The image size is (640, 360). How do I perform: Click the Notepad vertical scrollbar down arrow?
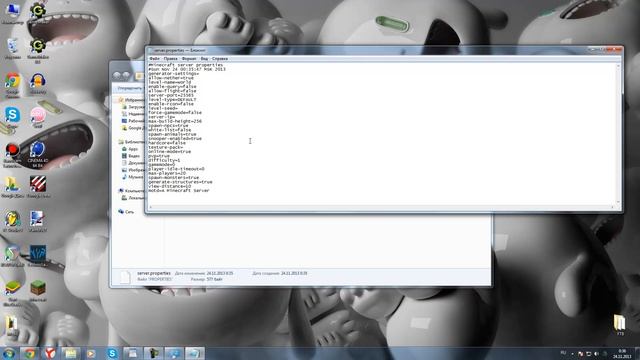(618, 202)
